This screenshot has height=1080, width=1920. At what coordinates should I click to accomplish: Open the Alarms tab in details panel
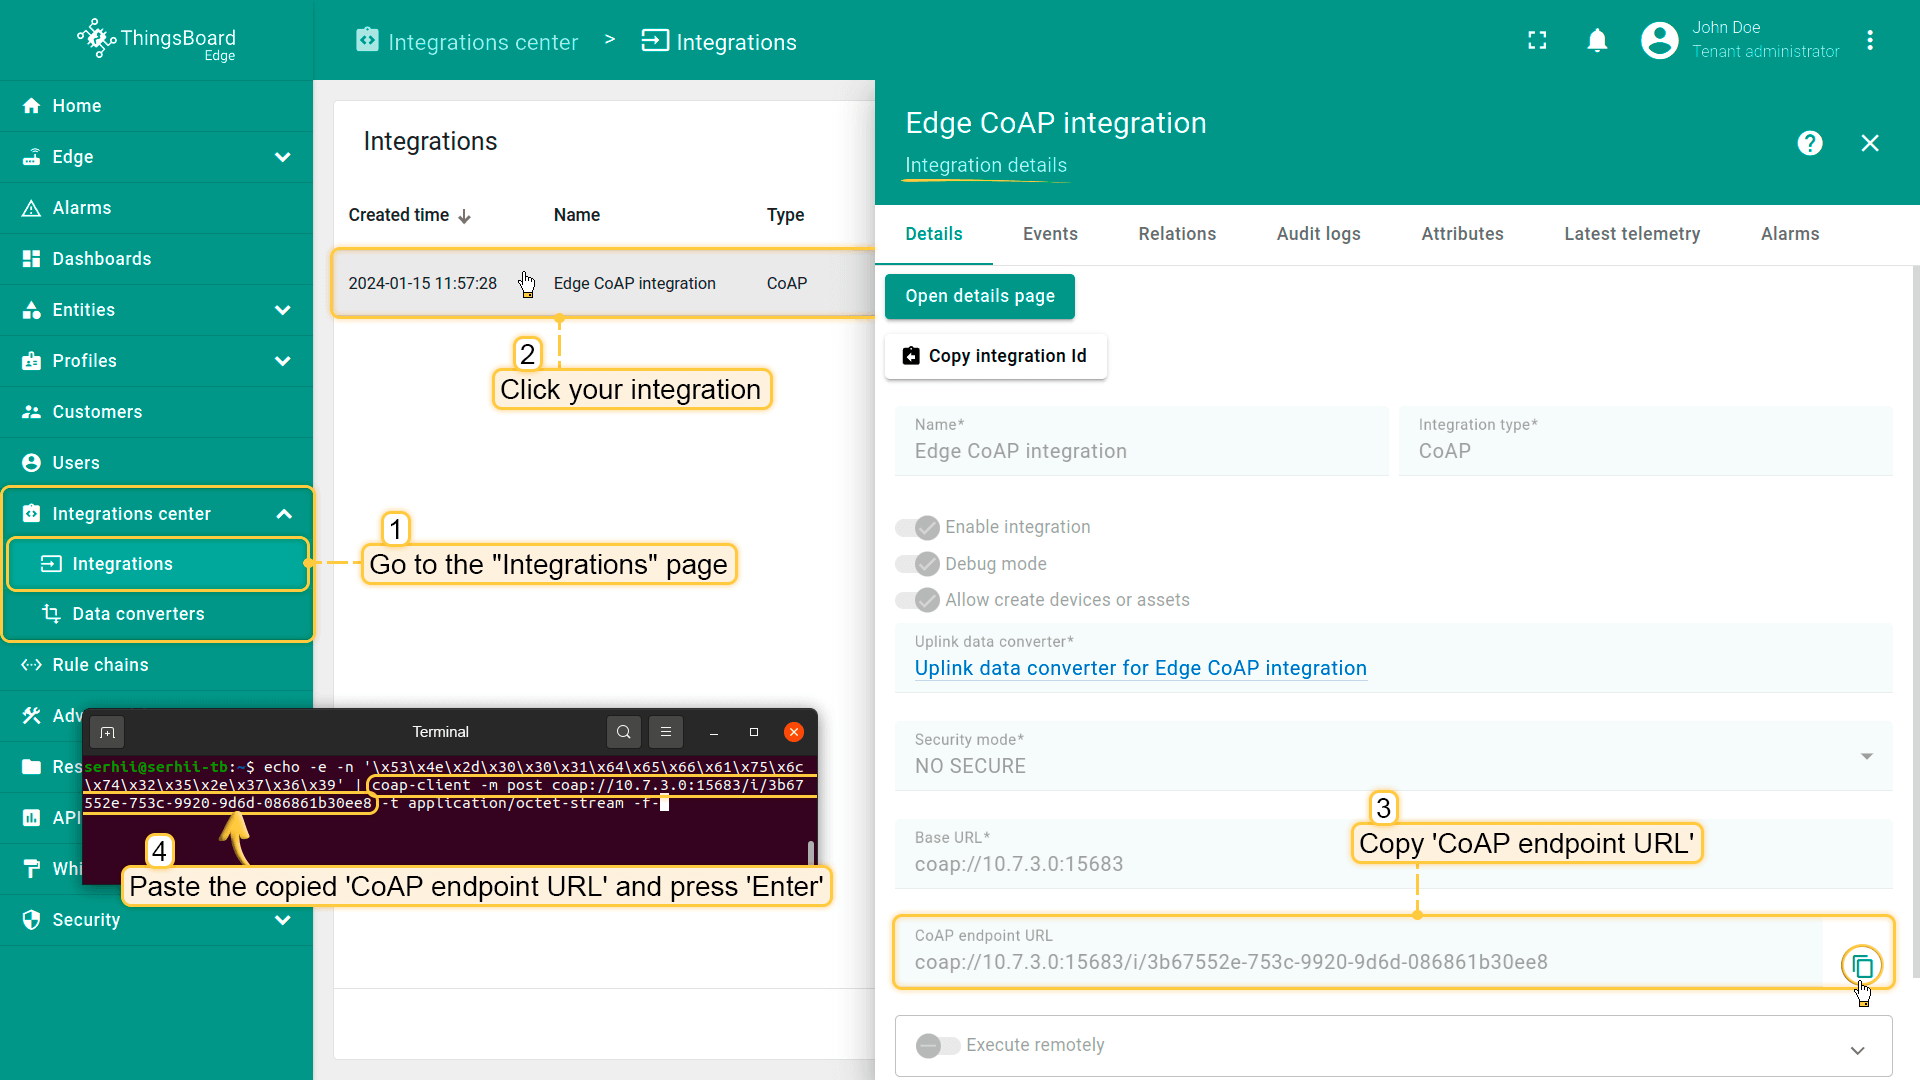click(x=1790, y=234)
